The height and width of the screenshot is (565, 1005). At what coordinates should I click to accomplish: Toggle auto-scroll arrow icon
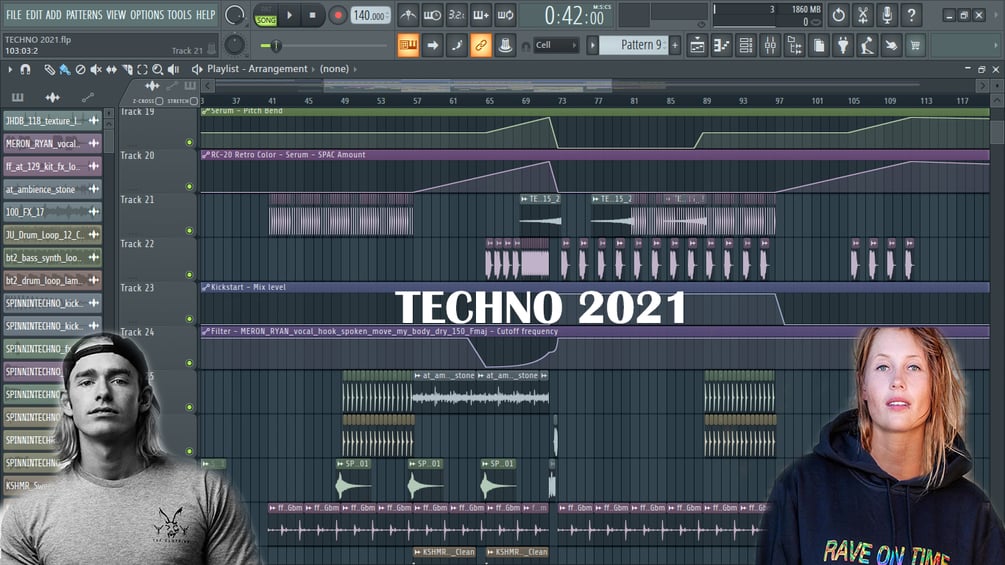[433, 45]
